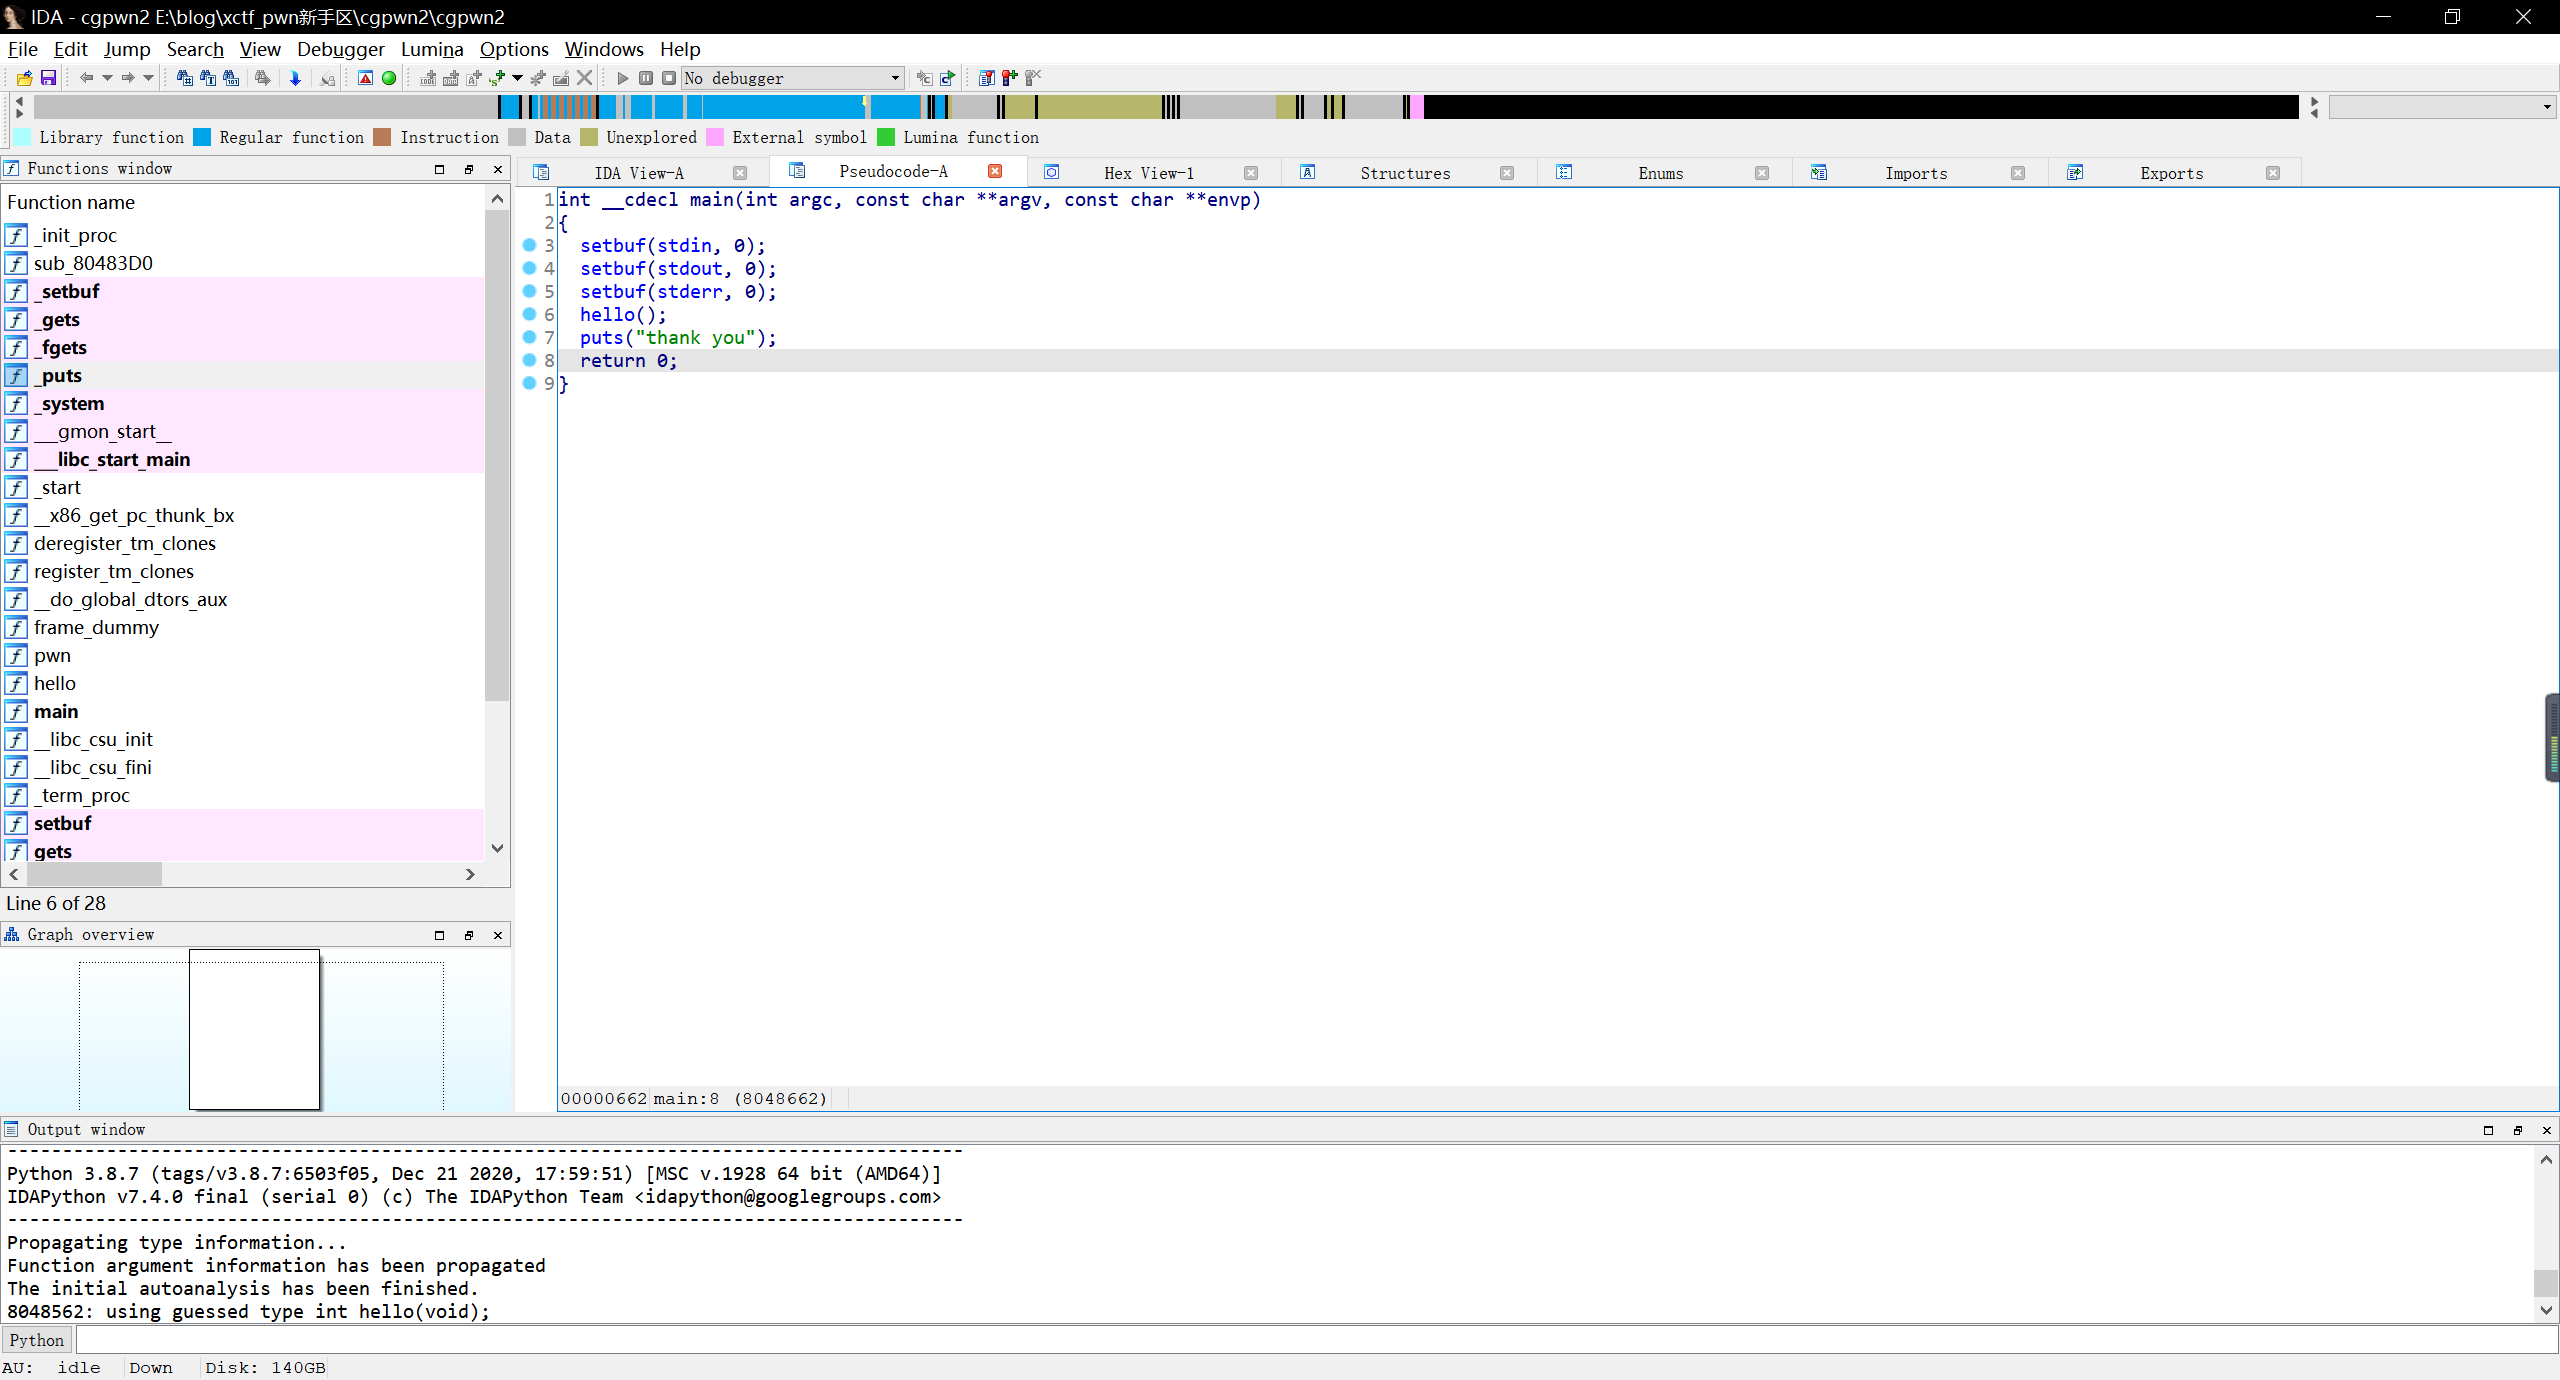Toggle breakpoint dot on line 3

click(530, 245)
